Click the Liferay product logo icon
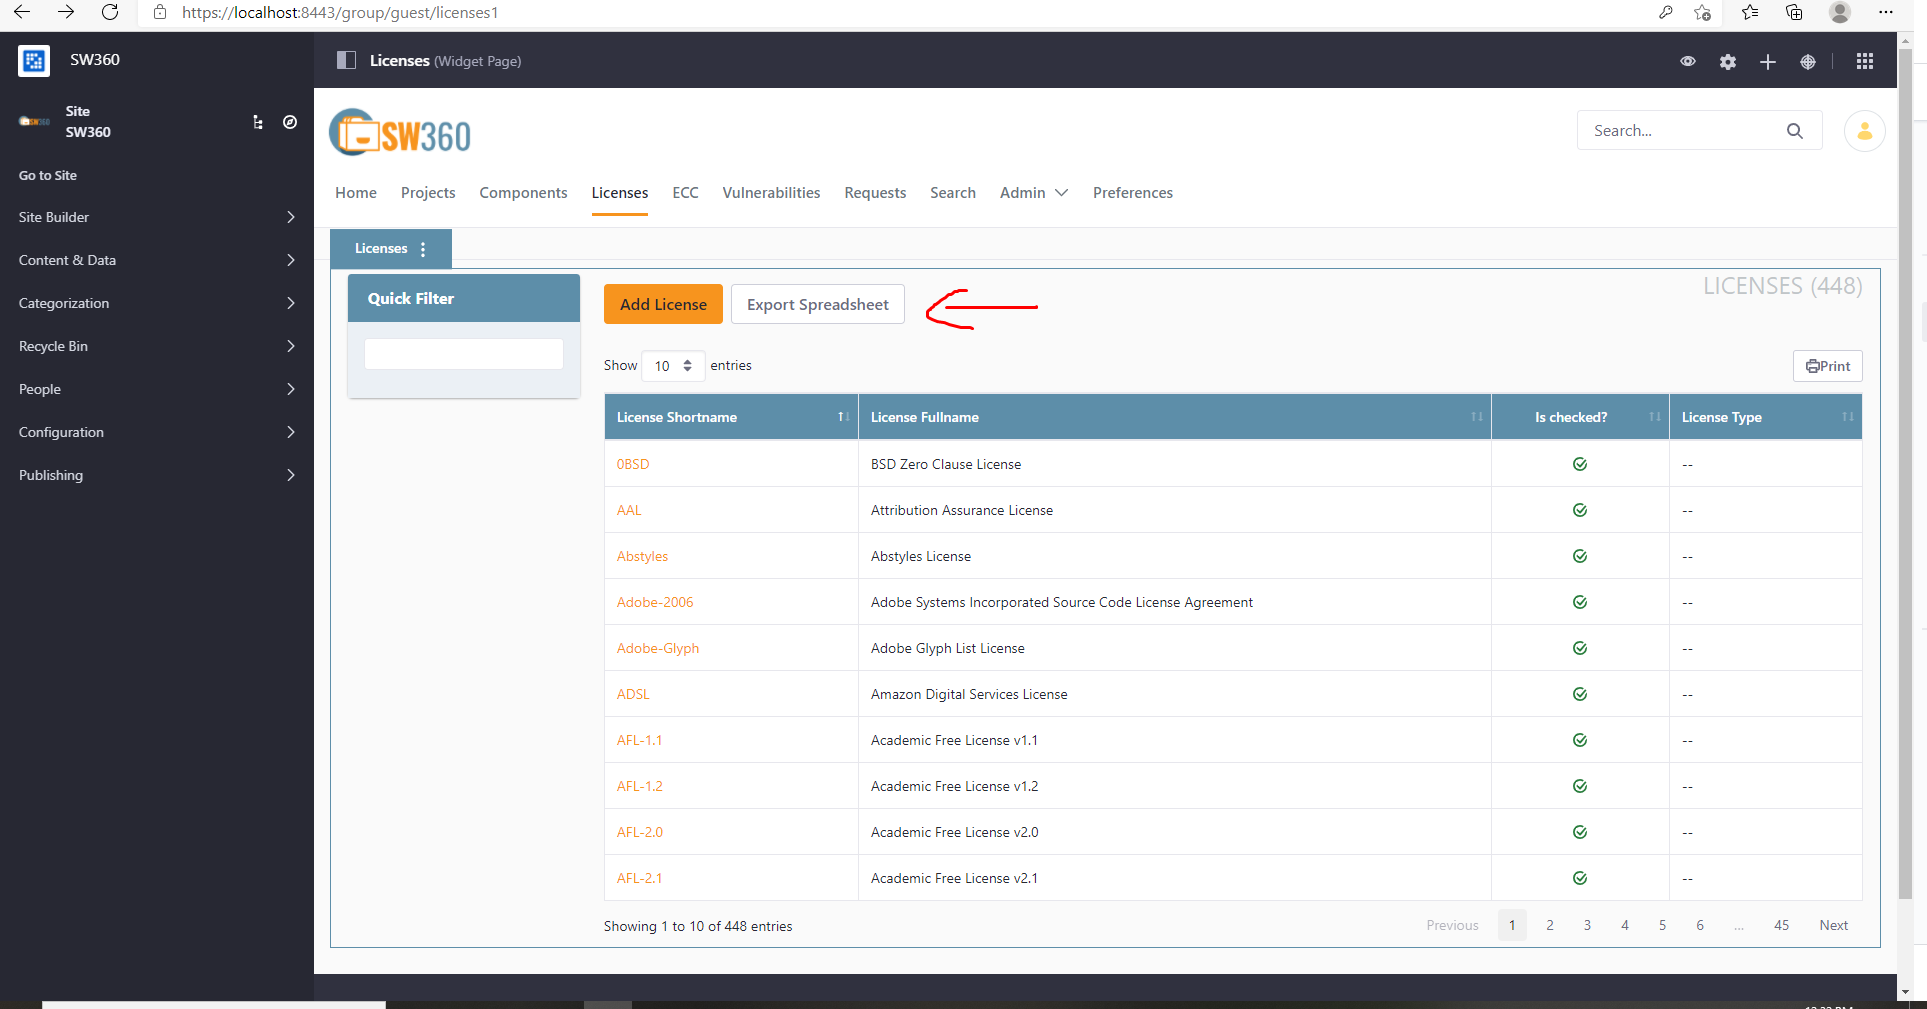Viewport: 1927px width, 1009px height. 34,61
